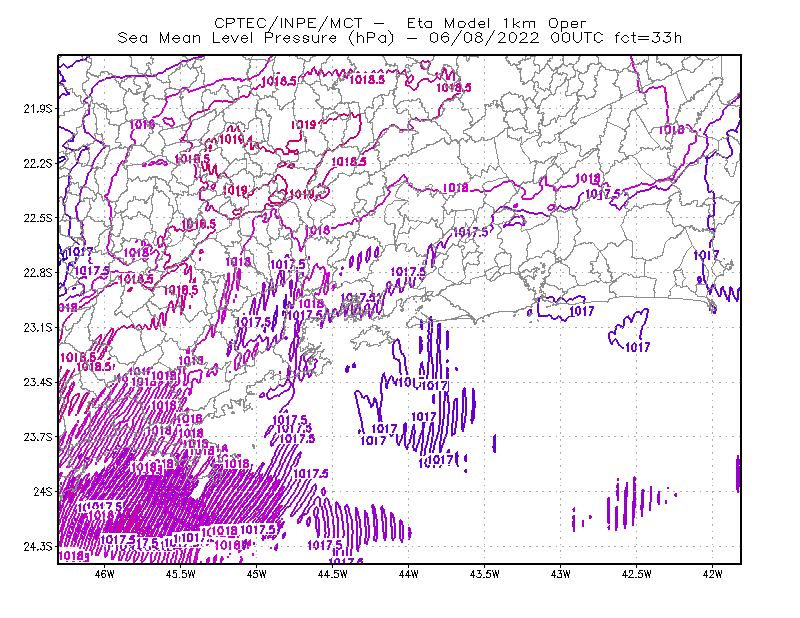The image size is (800, 618).
Task: Click the 22.5S latitude axis label
Action: (x=38, y=218)
